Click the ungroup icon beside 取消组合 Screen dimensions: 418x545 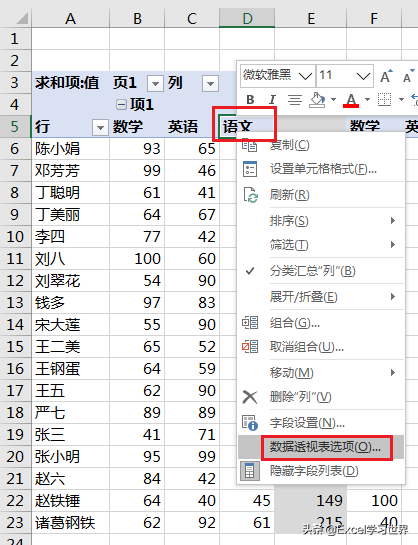[x=250, y=347]
